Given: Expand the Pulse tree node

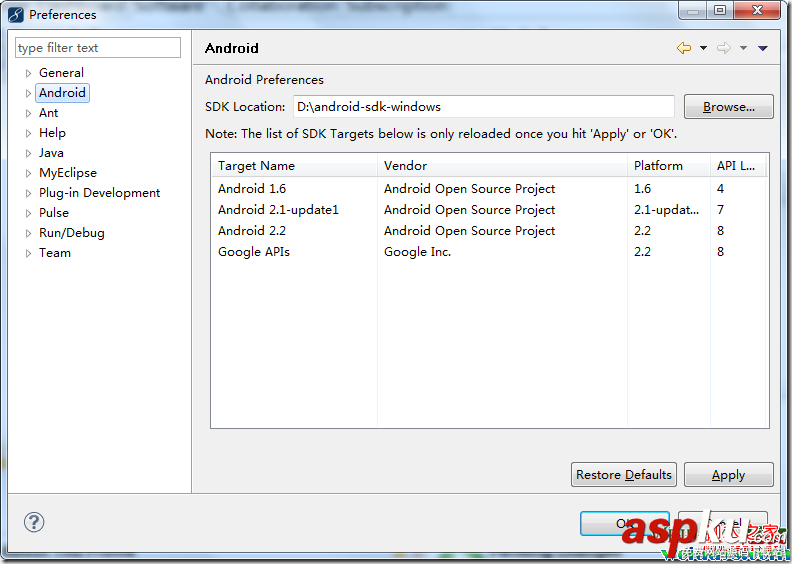Looking at the screenshot, I should click(x=28, y=214).
